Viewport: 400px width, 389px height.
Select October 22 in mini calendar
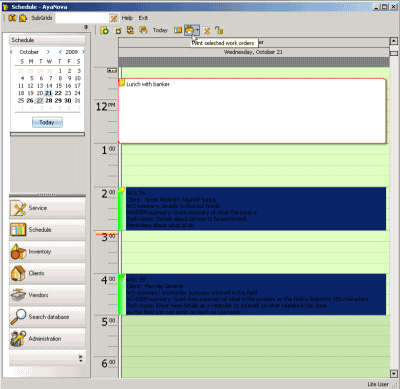pyautogui.click(x=58, y=93)
